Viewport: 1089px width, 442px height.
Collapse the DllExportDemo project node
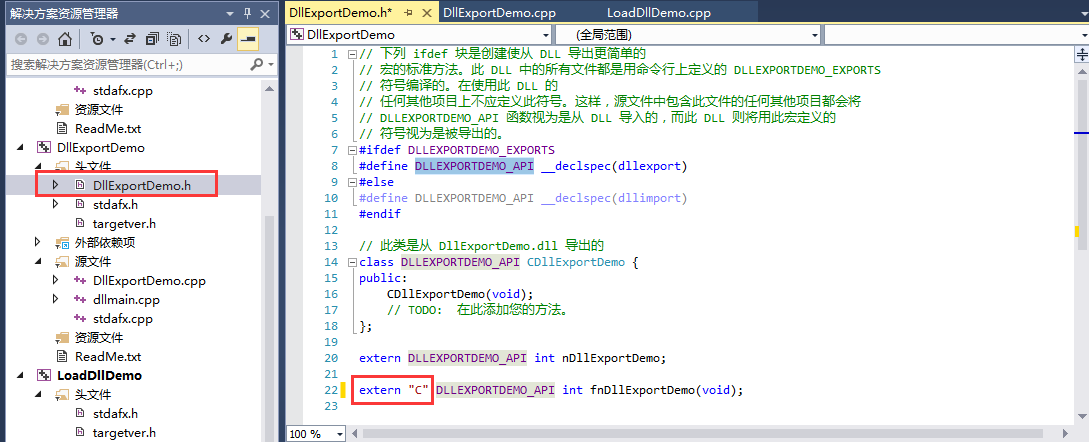19,148
